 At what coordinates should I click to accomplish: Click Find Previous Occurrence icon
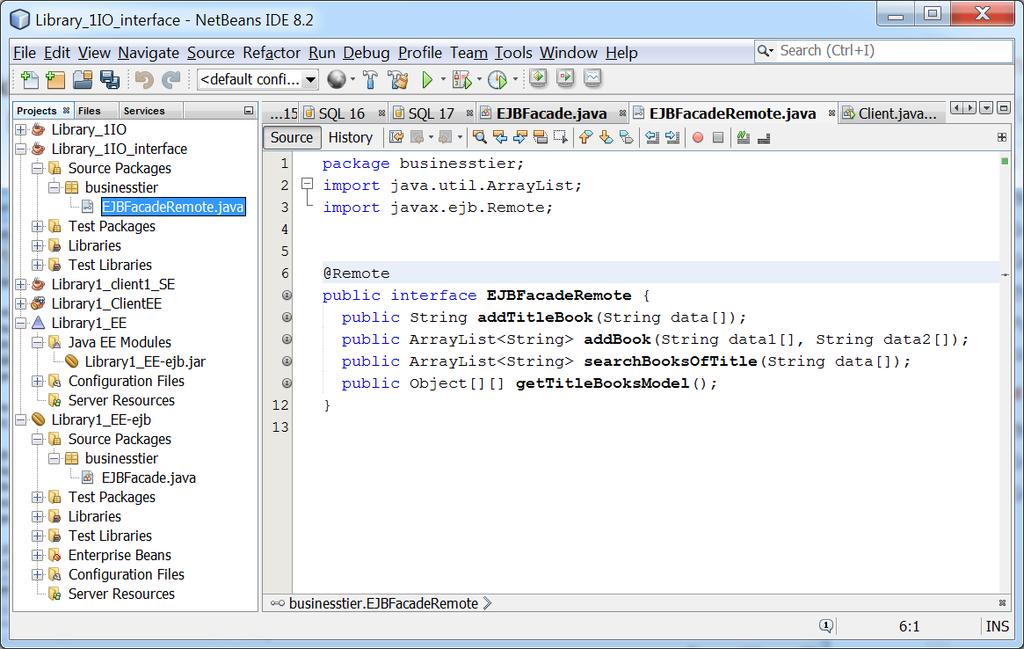(500, 137)
